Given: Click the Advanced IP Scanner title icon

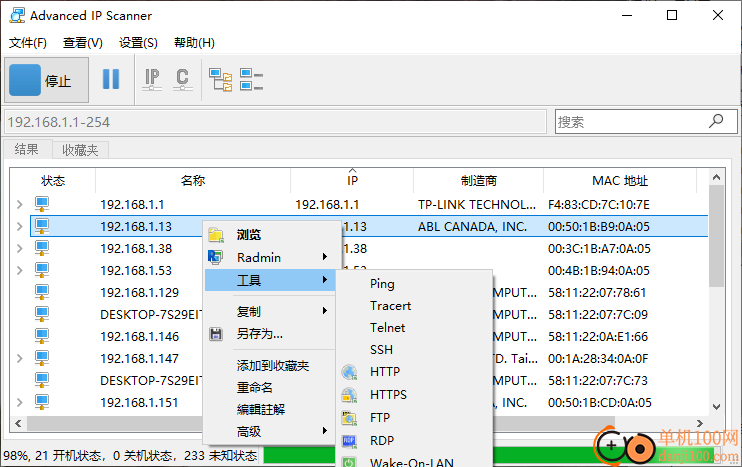Looking at the screenshot, I should click(x=17, y=15).
